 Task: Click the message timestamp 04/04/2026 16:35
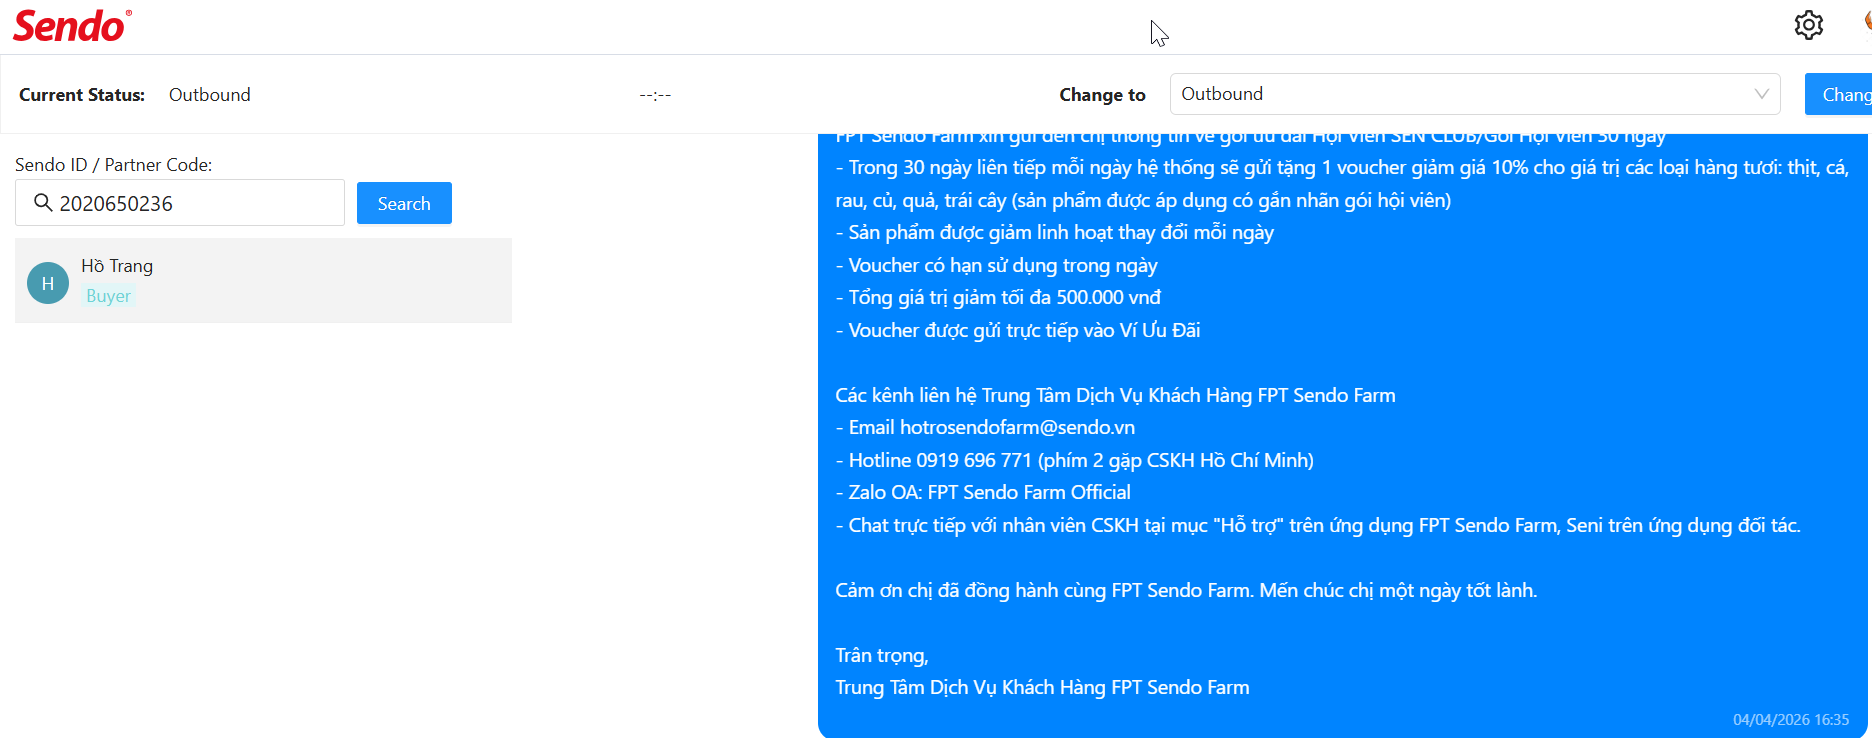click(x=1791, y=720)
